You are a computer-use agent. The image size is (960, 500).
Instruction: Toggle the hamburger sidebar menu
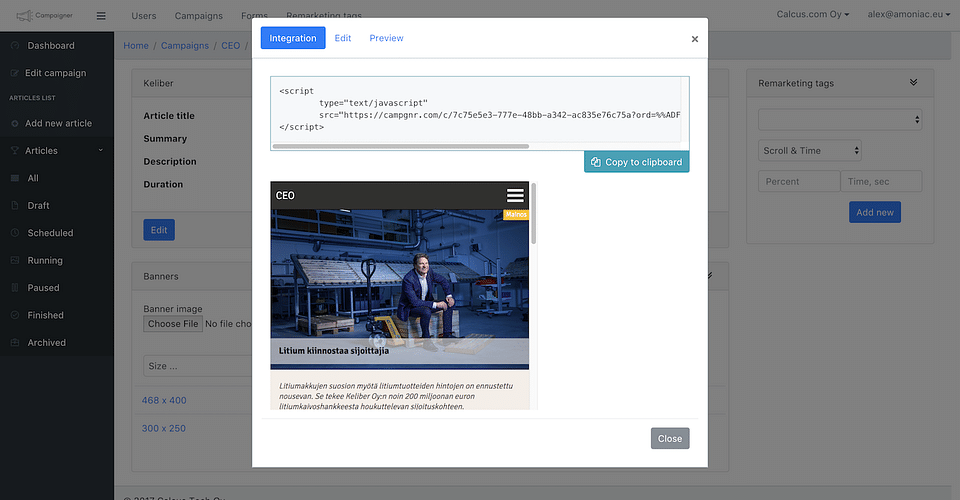pyautogui.click(x=101, y=16)
